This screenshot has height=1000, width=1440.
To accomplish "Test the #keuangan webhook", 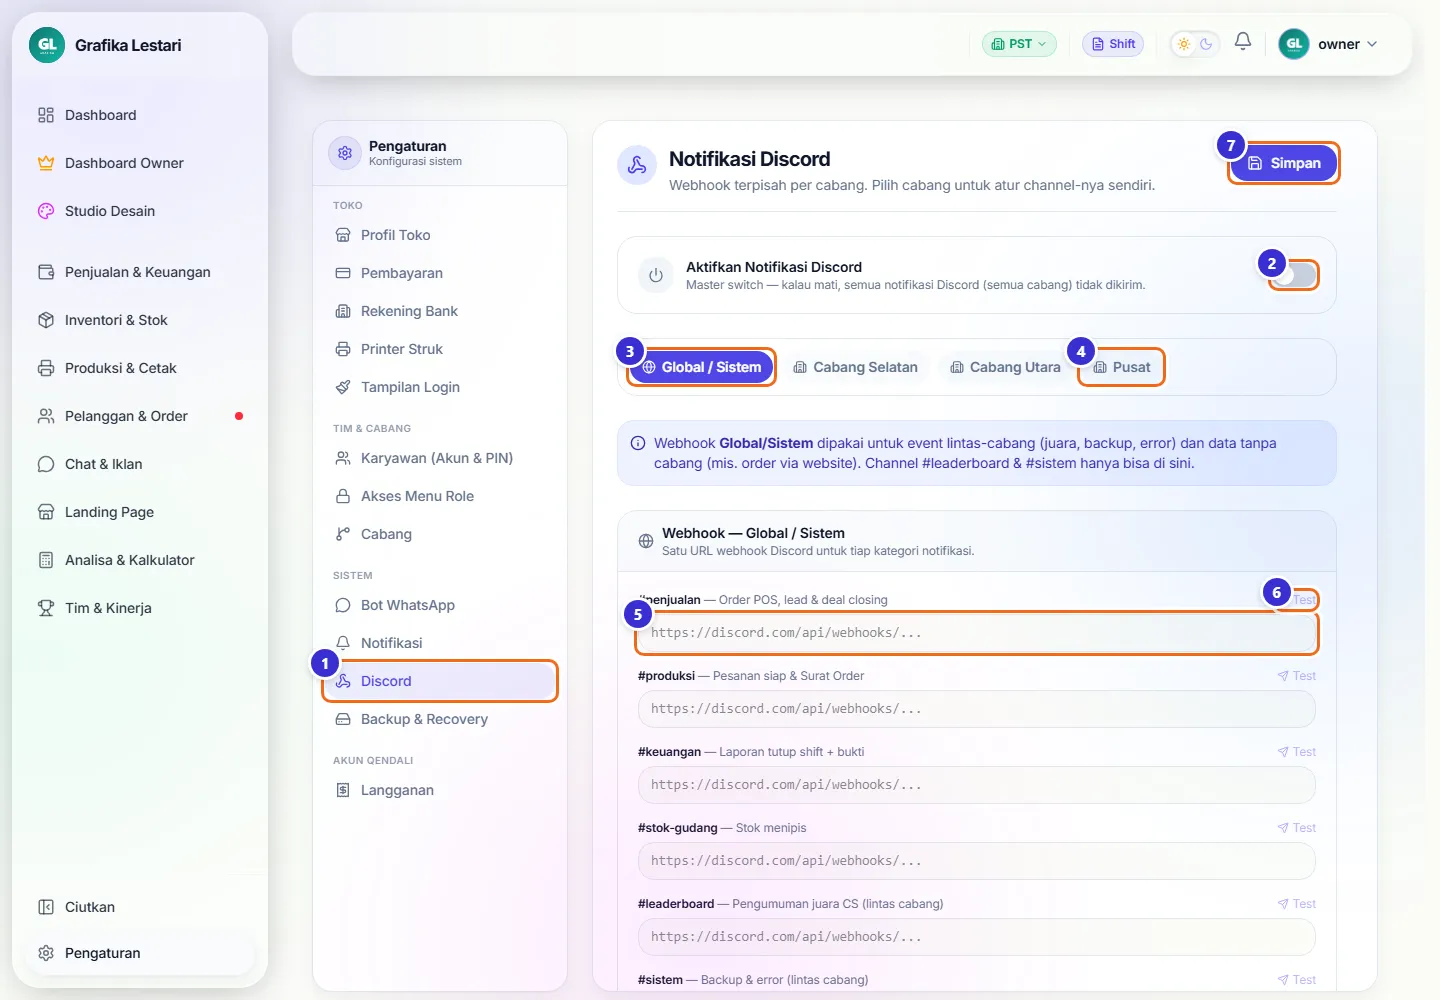I will click(1297, 752).
